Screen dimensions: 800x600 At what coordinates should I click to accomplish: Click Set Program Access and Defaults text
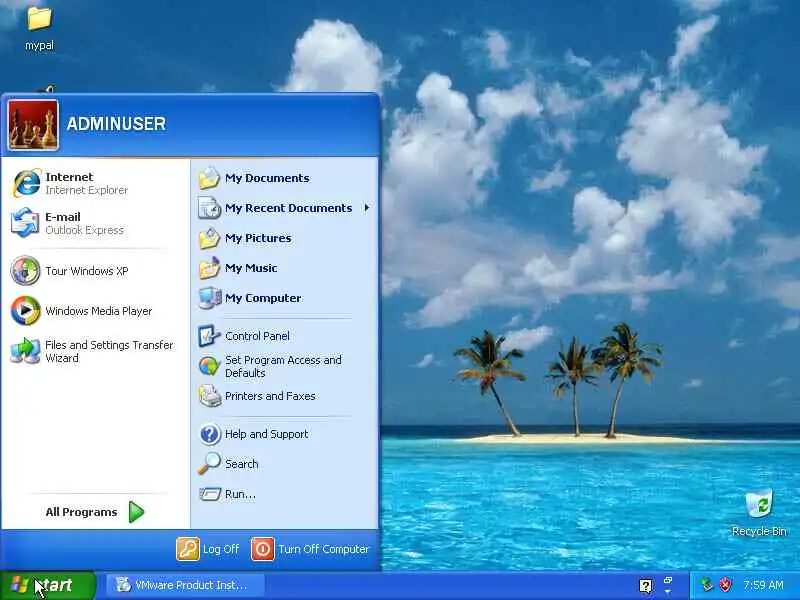click(283, 366)
